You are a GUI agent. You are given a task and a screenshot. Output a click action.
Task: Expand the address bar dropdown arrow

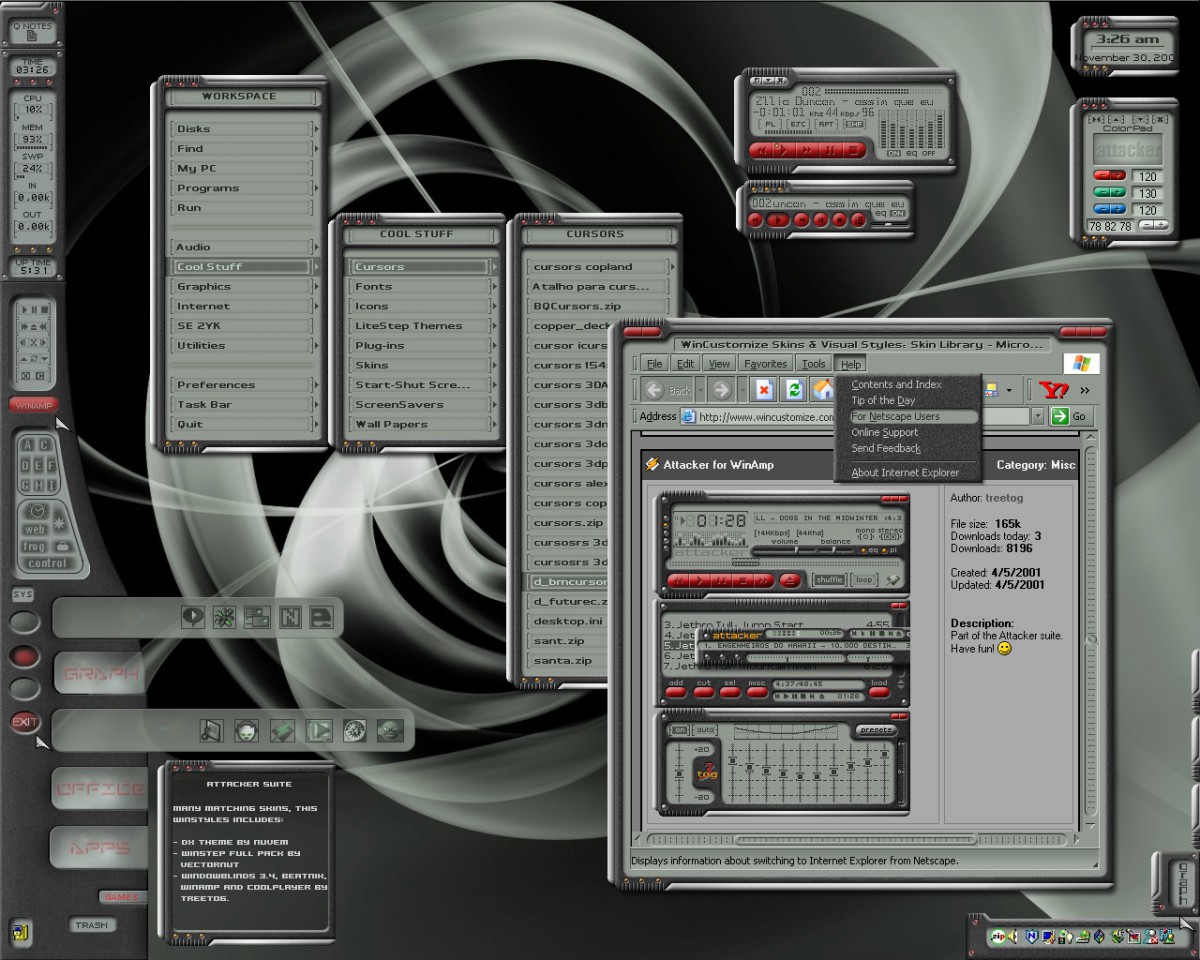pyautogui.click(x=1037, y=416)
